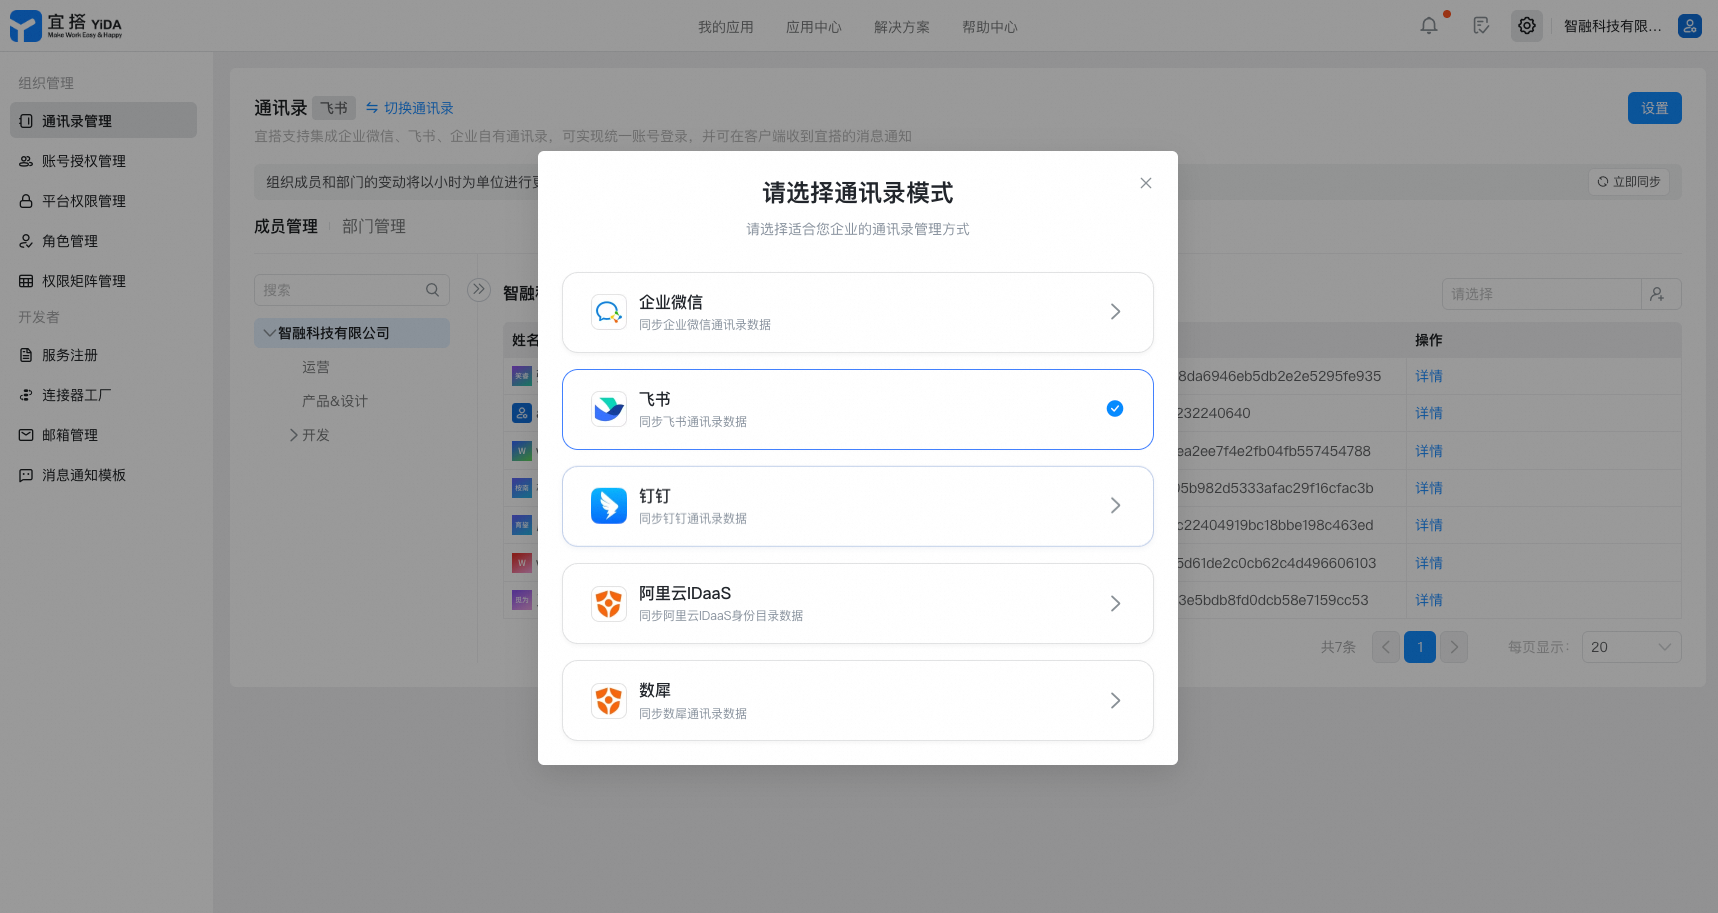Viewport: 1718px width, 913px height.
Task: Click the task list icon beside the bell
Action: click(x=1481, y=26)
